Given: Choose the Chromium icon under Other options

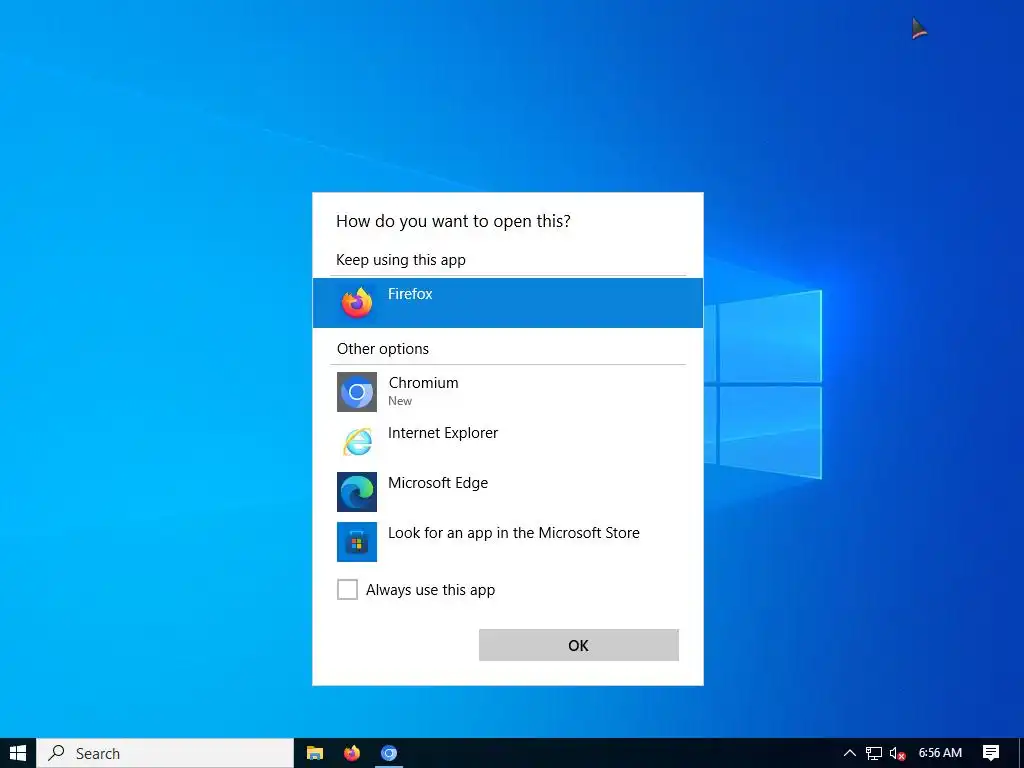Looking at the screenshot, I should tap(357, 392).
